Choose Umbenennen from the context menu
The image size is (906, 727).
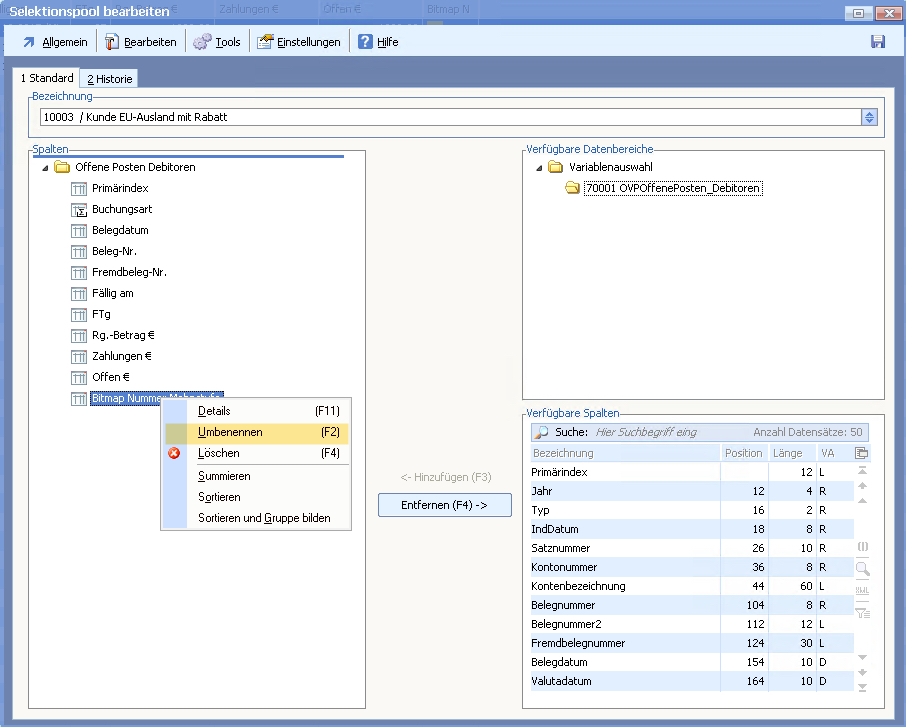230,432
